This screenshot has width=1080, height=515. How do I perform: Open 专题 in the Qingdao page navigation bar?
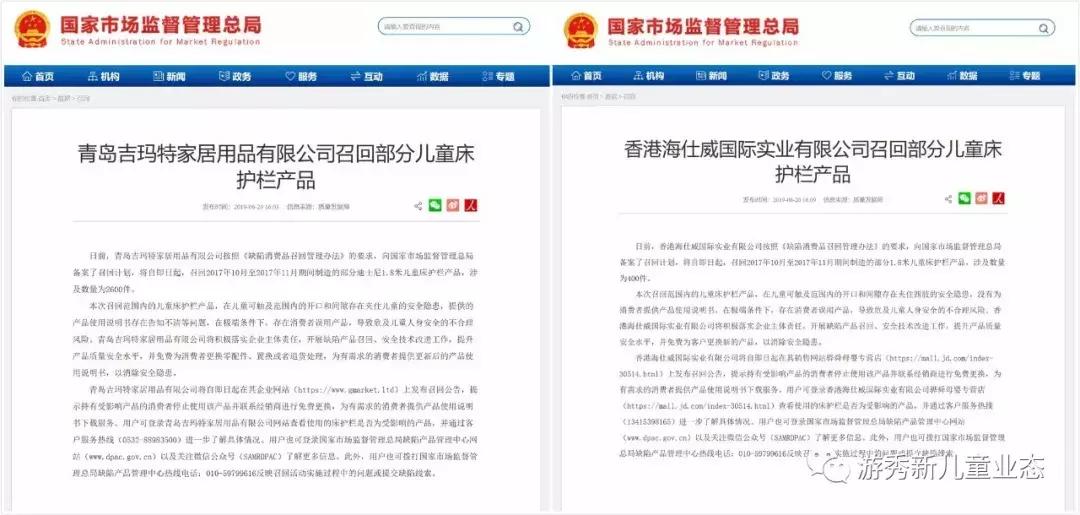[498, 76]
